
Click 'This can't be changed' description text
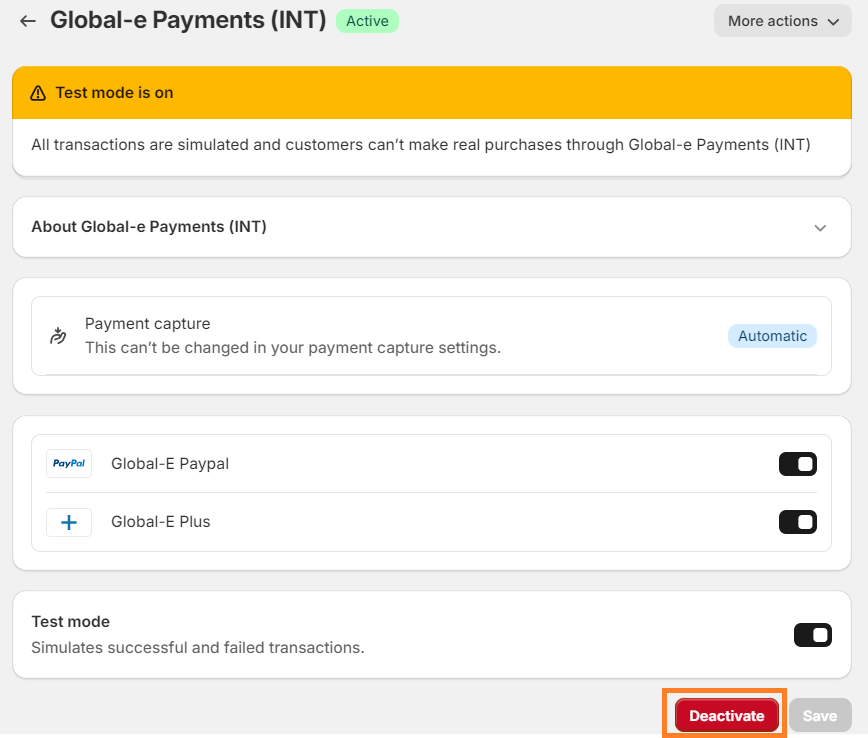tap(293, 348)
